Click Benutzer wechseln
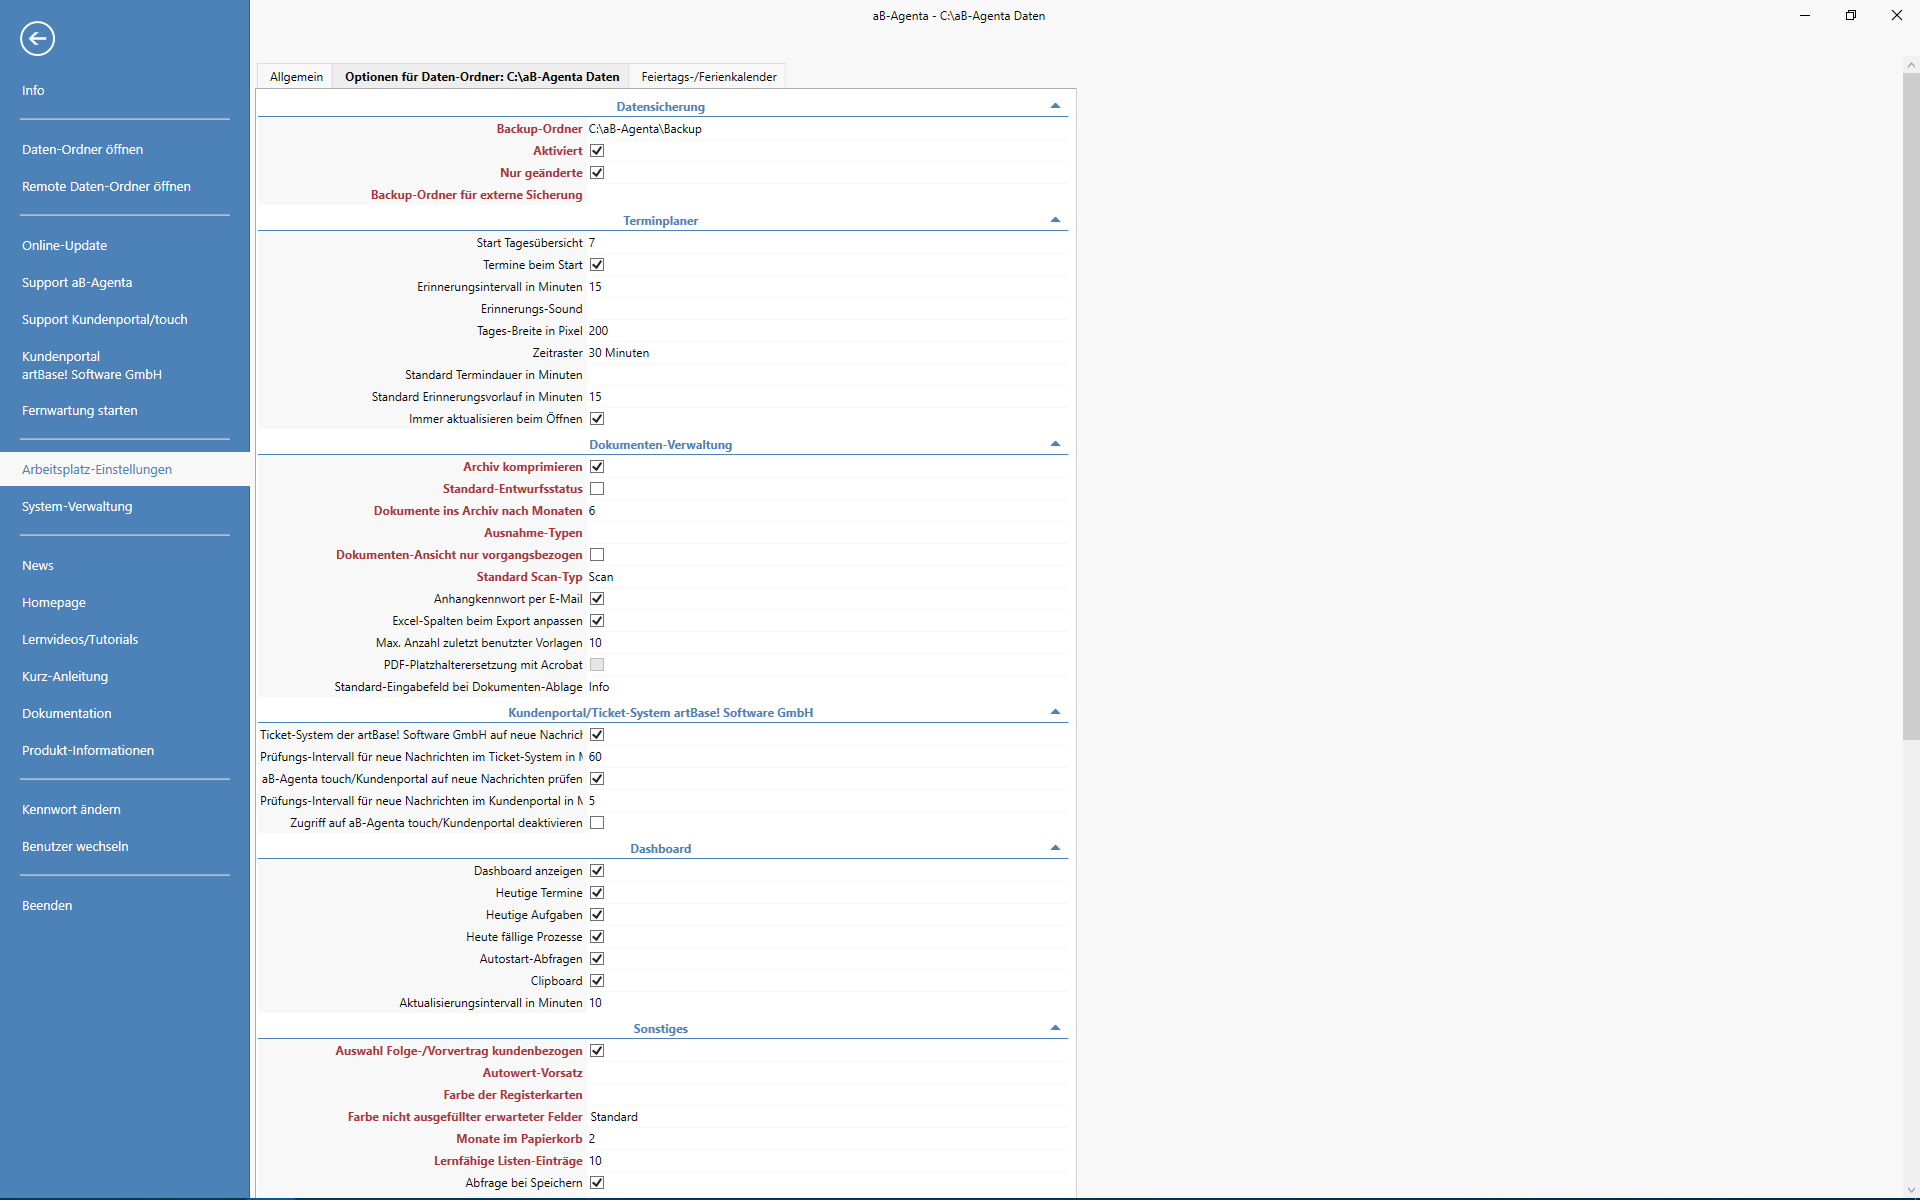 click(75, 846)
